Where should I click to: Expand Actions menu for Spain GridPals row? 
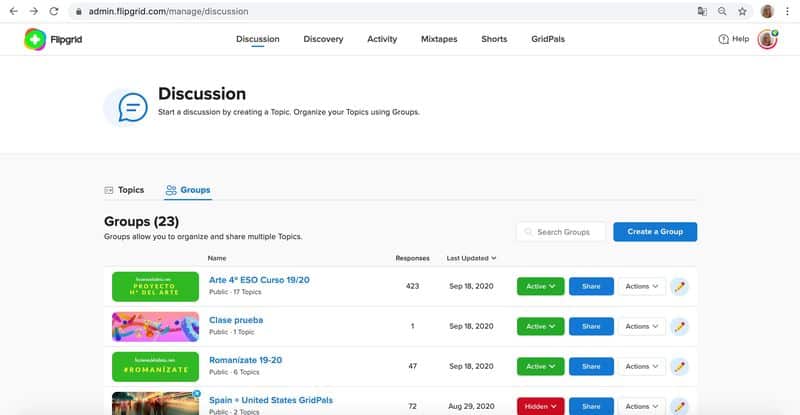(642, 406)
